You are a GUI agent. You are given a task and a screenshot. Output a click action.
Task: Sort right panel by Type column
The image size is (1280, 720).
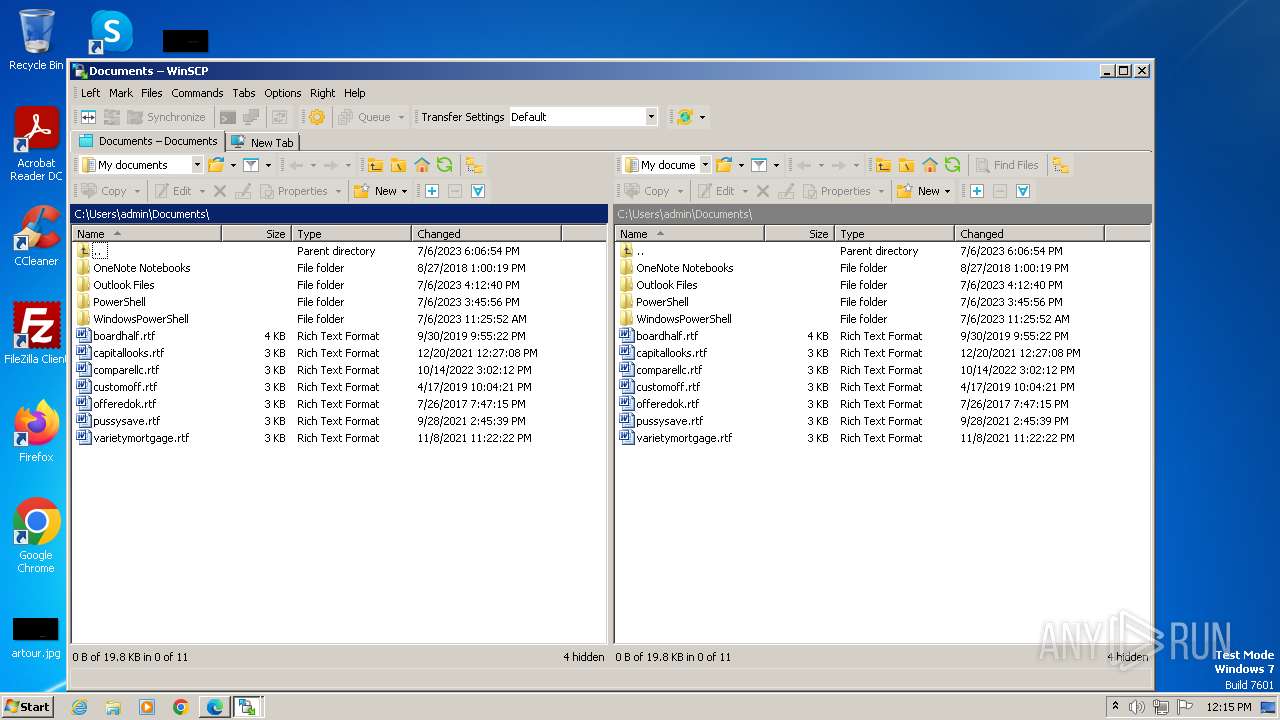coord(894,234)
